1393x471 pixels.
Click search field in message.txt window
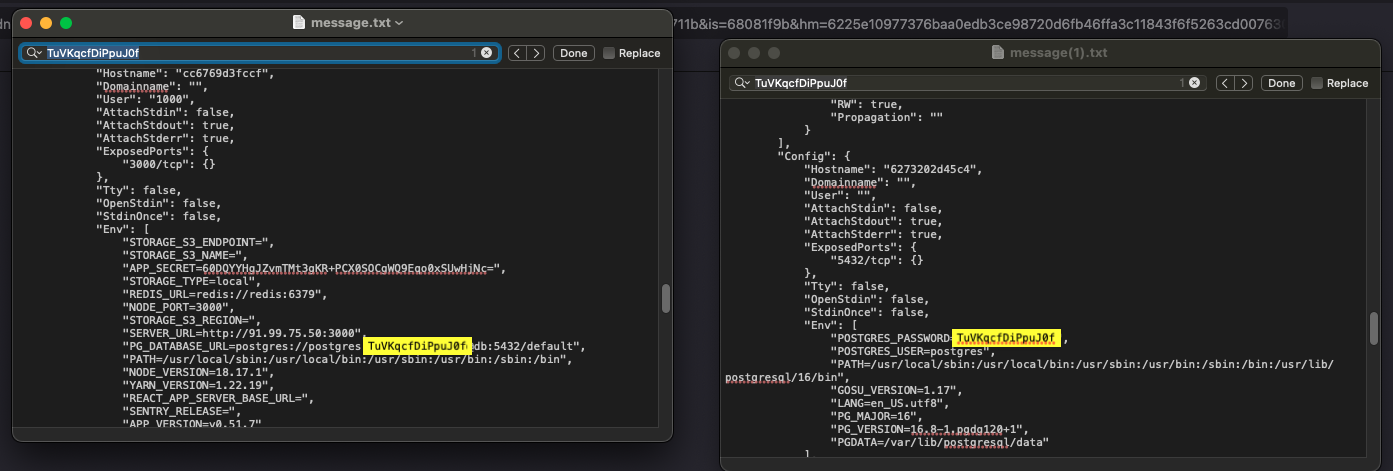[260, 53]
